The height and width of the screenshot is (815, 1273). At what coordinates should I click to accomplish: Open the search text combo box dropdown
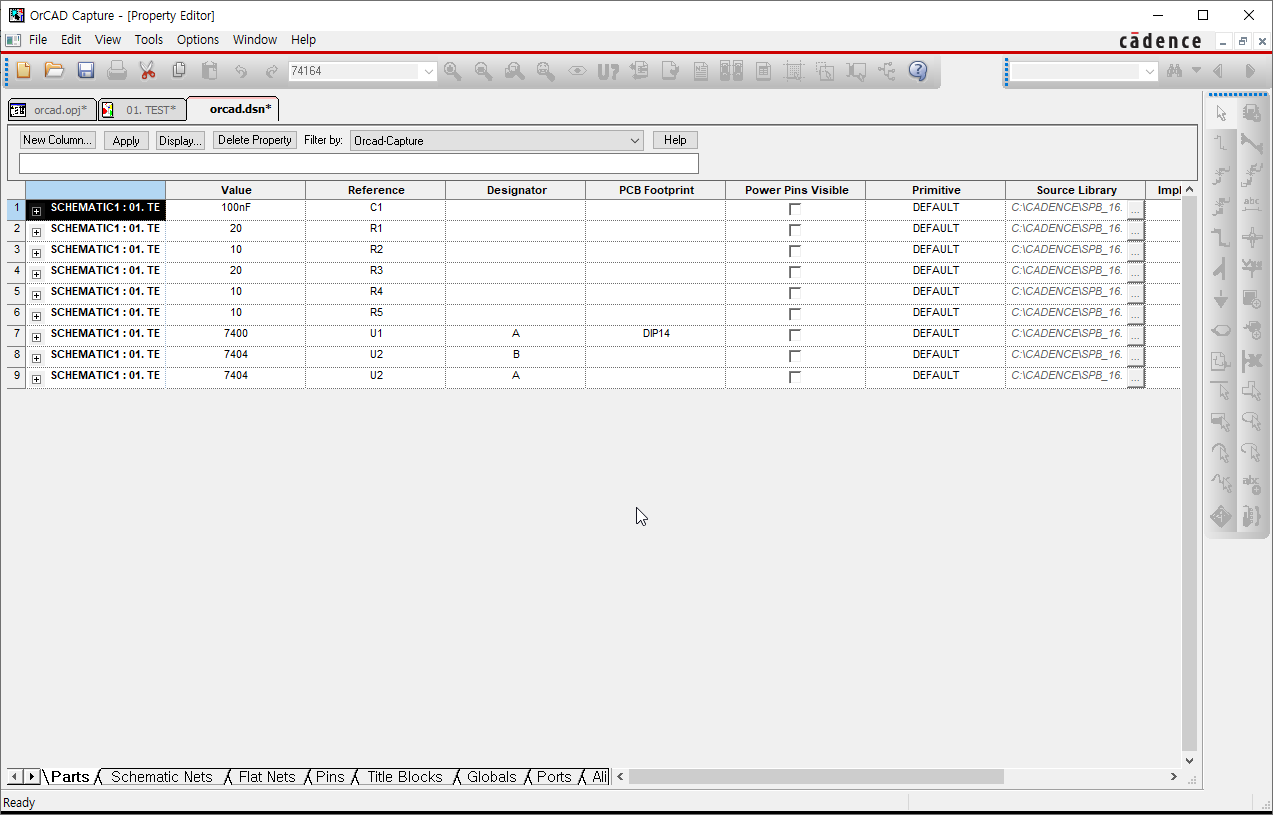1149,71
